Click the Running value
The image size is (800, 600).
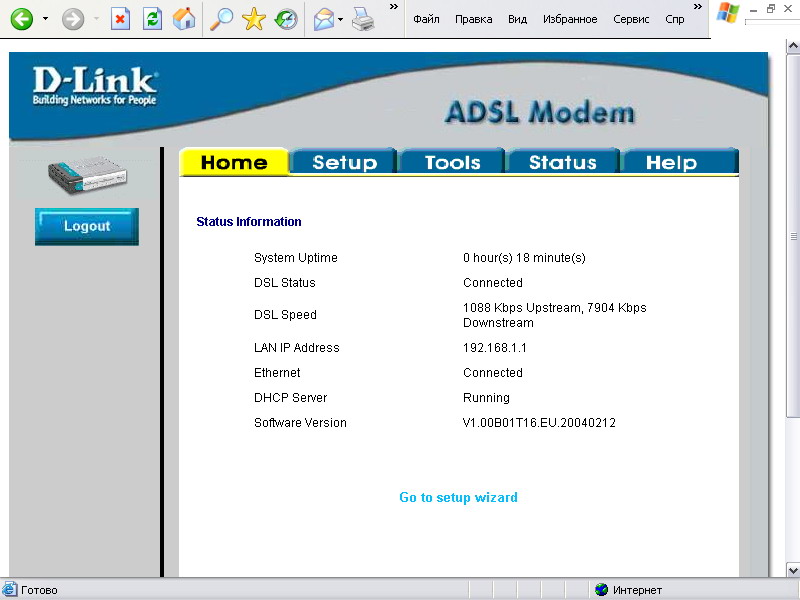coord(486,398)
